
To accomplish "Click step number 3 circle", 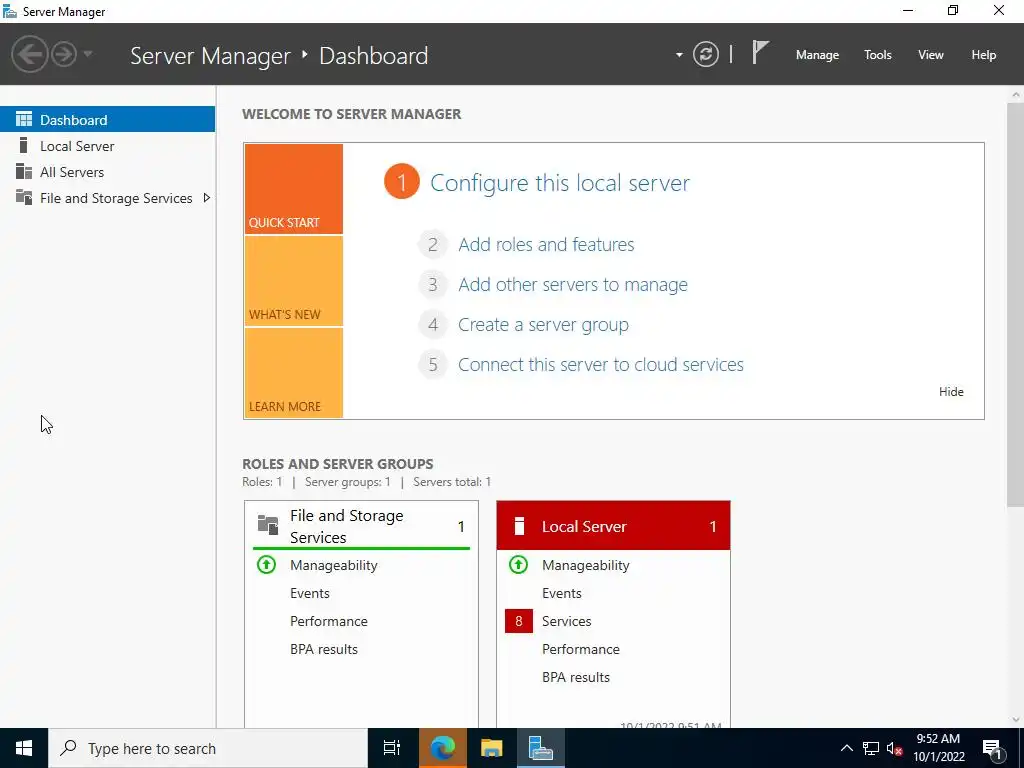I will 432,285.
